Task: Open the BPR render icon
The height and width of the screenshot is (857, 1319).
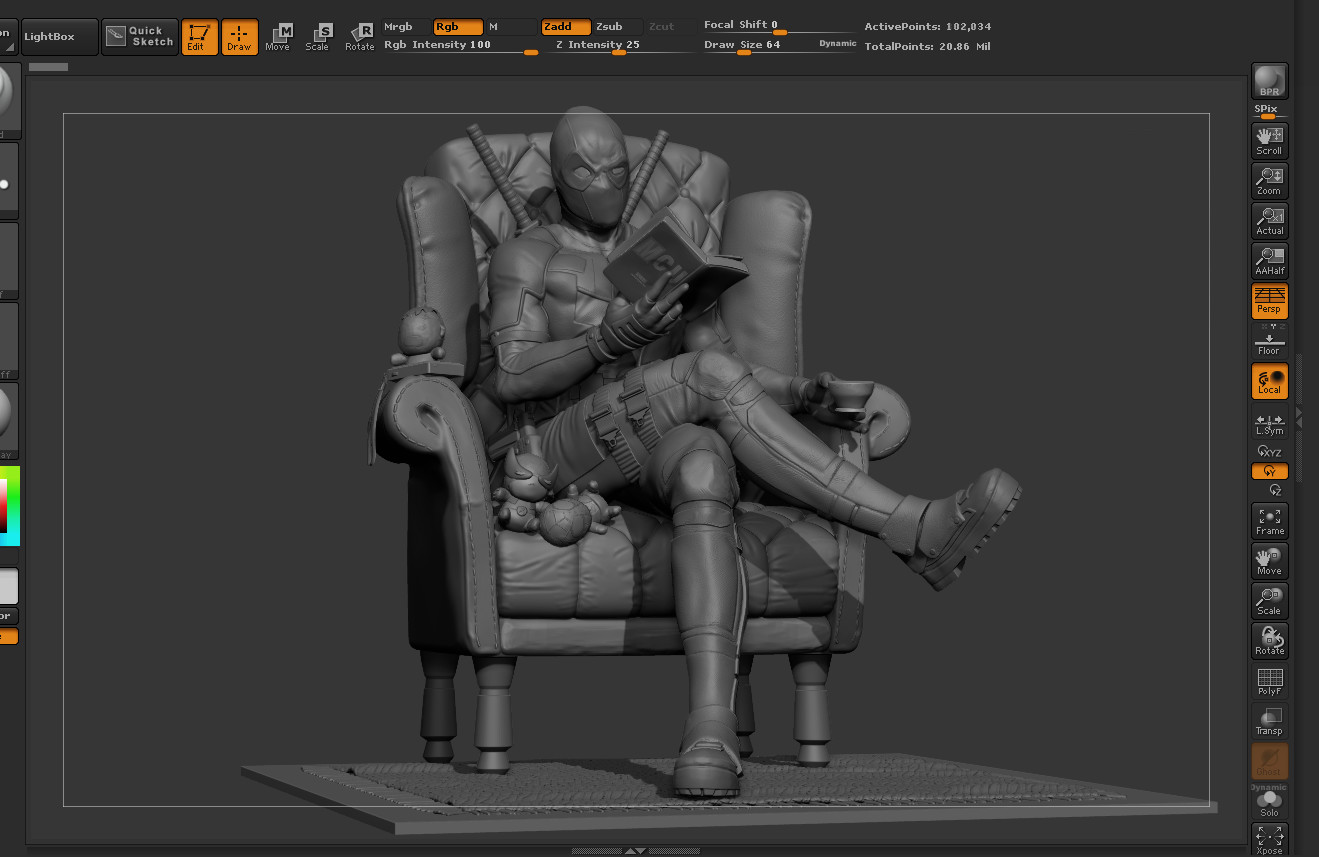Action: pyautogui.click(x=1269, y=80)
